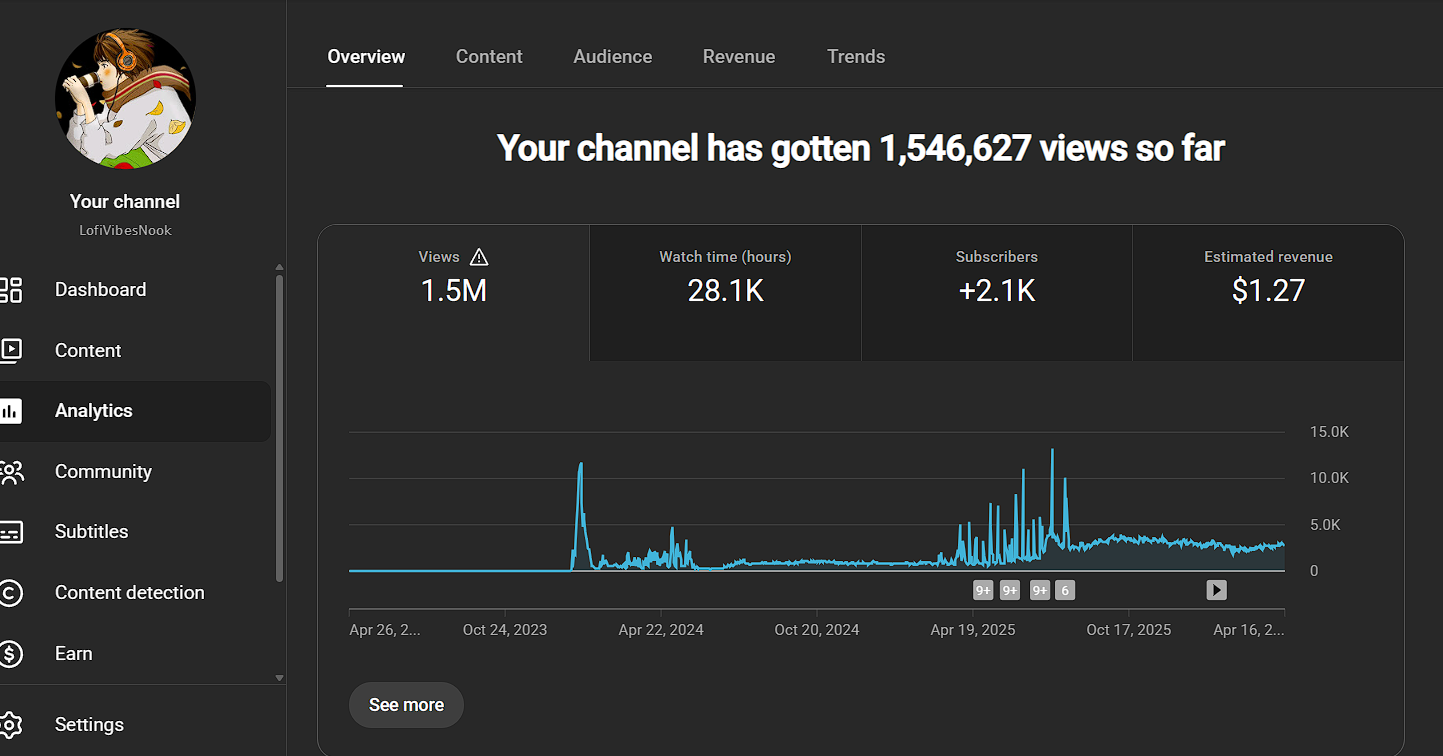The width and height of the screenshot is (1443, 756).
Task: Open the Revenue tab
Action: click(738, 57)
